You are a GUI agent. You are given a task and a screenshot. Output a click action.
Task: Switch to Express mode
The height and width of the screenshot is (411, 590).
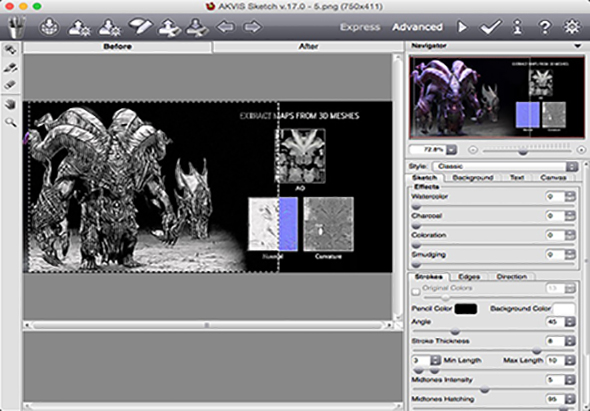(360, 27)
